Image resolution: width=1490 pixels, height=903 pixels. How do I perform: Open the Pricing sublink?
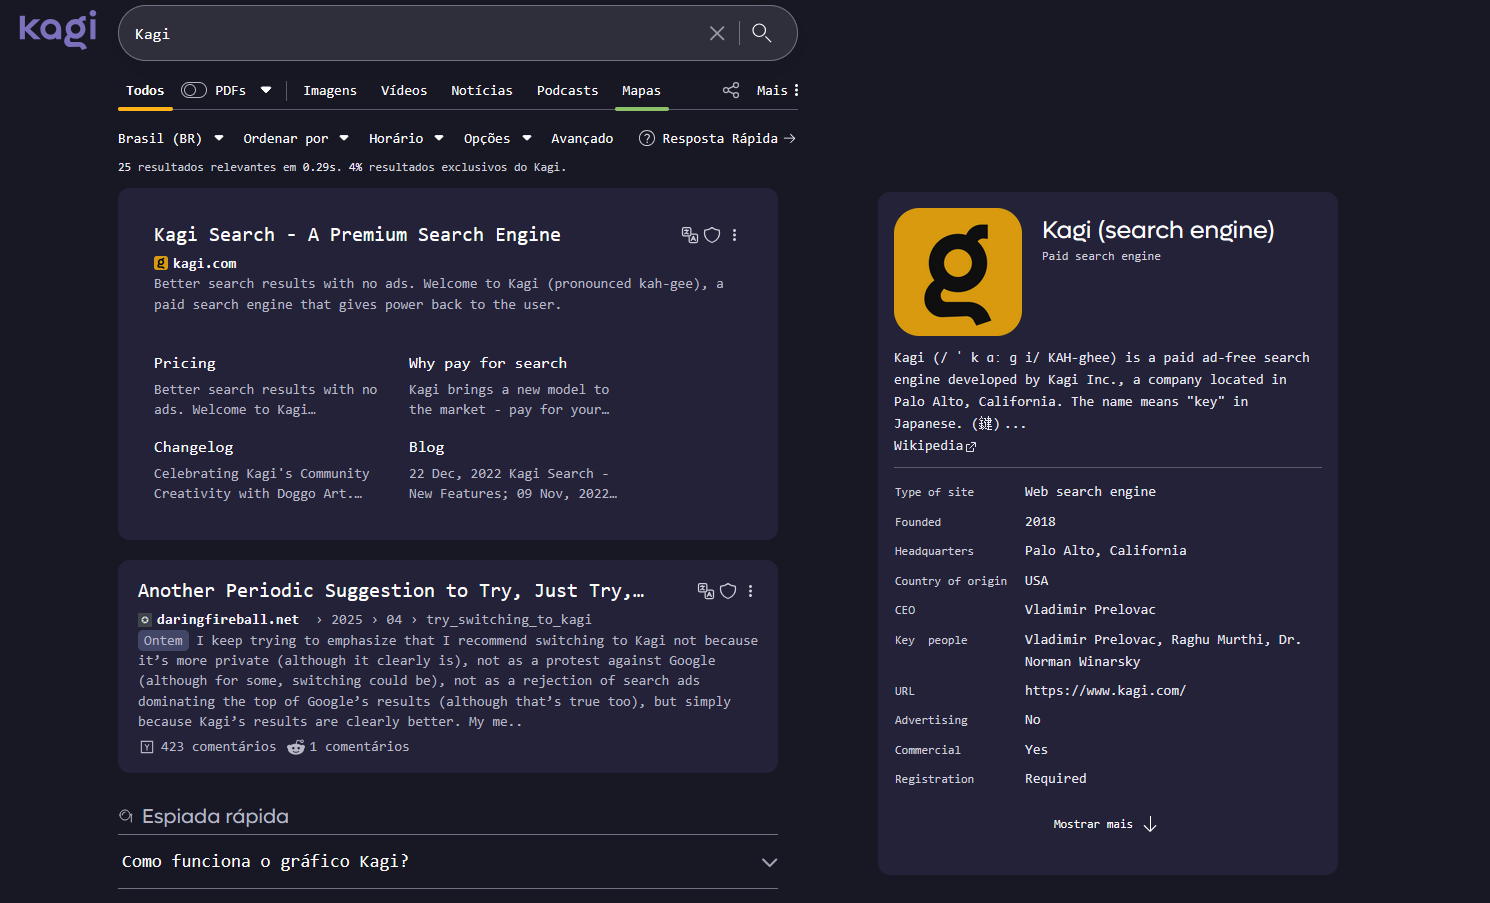185,363
